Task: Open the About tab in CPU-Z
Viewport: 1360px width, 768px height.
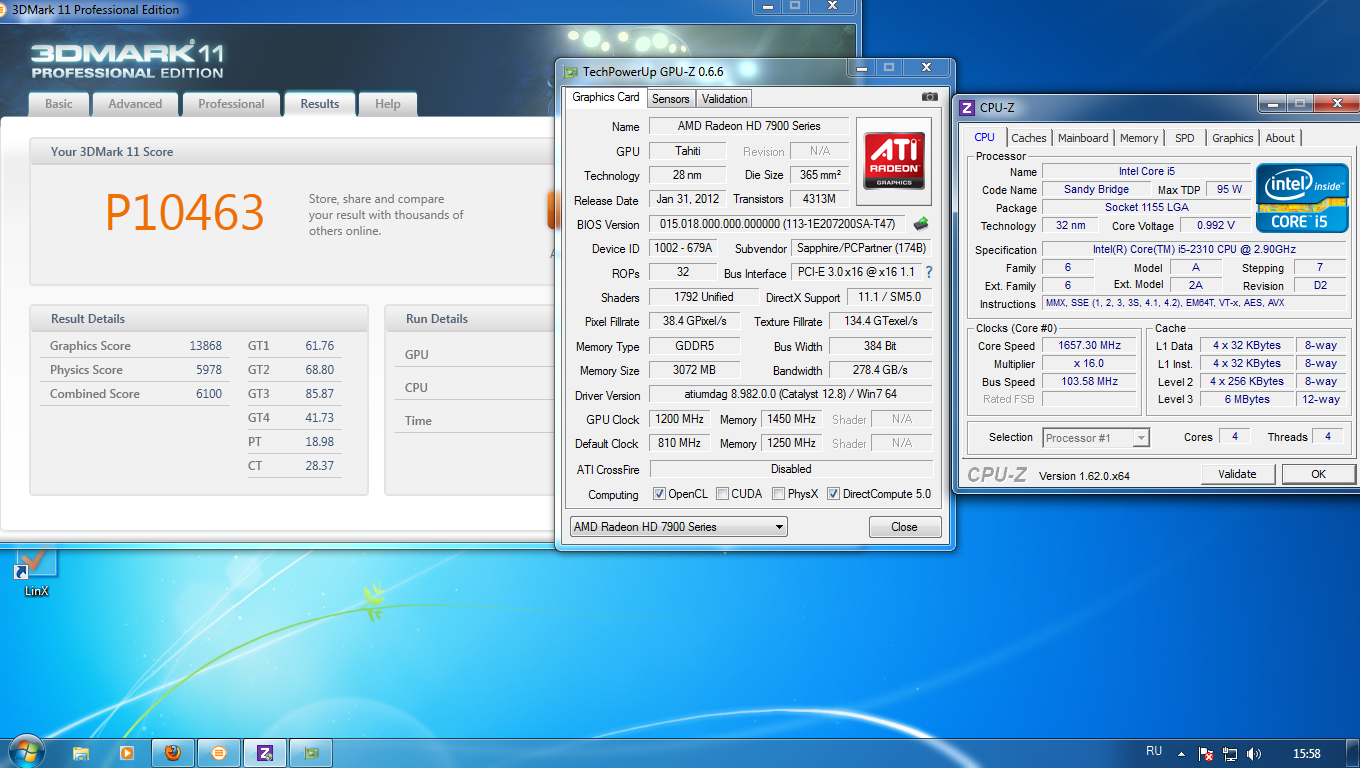Action: (x=1280, y=138)
